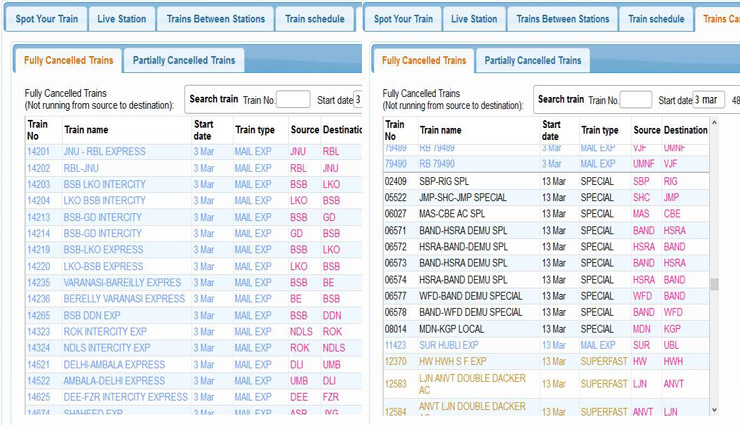Focus the Train No. field in left panel
The width and height of the screenshot is (740, 425).
click(293, 100)
